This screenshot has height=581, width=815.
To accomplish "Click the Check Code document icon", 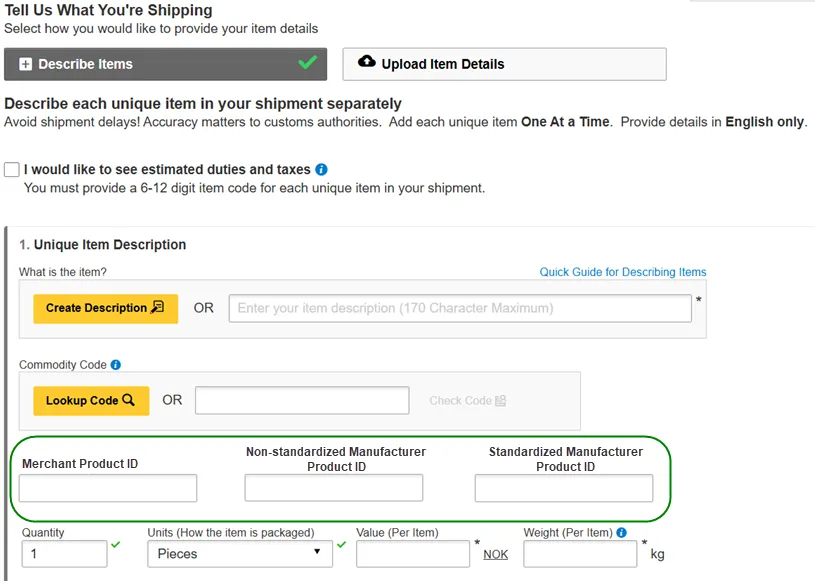I will point(501,401).
